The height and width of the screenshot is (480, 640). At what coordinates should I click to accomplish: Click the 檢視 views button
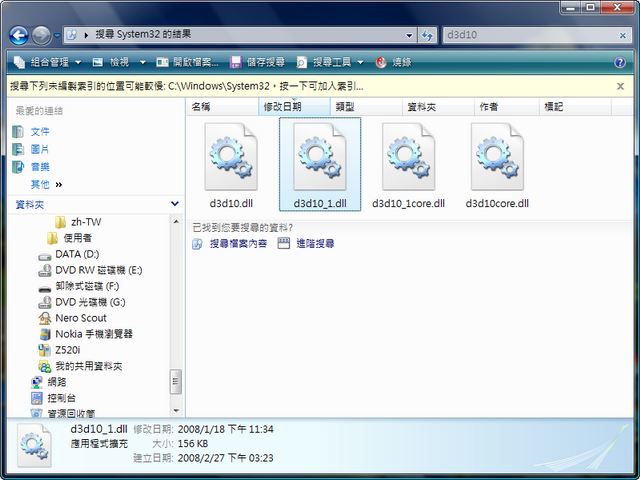click(x=111, y=62)
